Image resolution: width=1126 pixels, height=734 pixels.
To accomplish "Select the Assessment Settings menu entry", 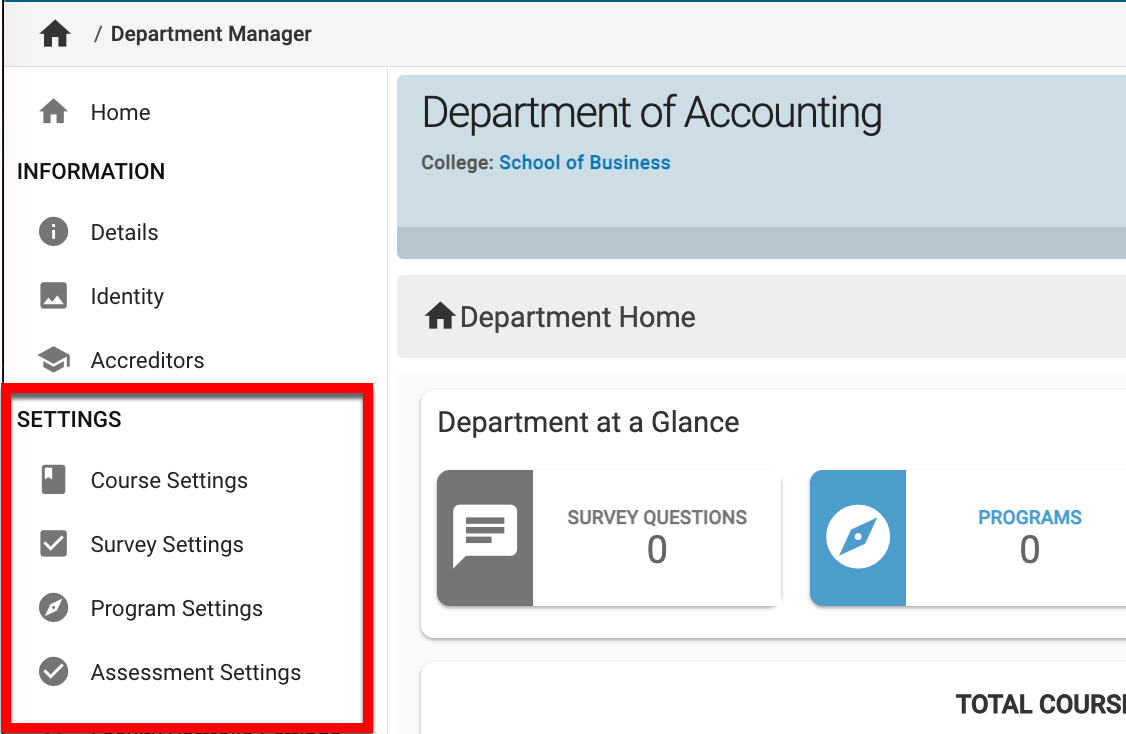I will tap(195, 672).
